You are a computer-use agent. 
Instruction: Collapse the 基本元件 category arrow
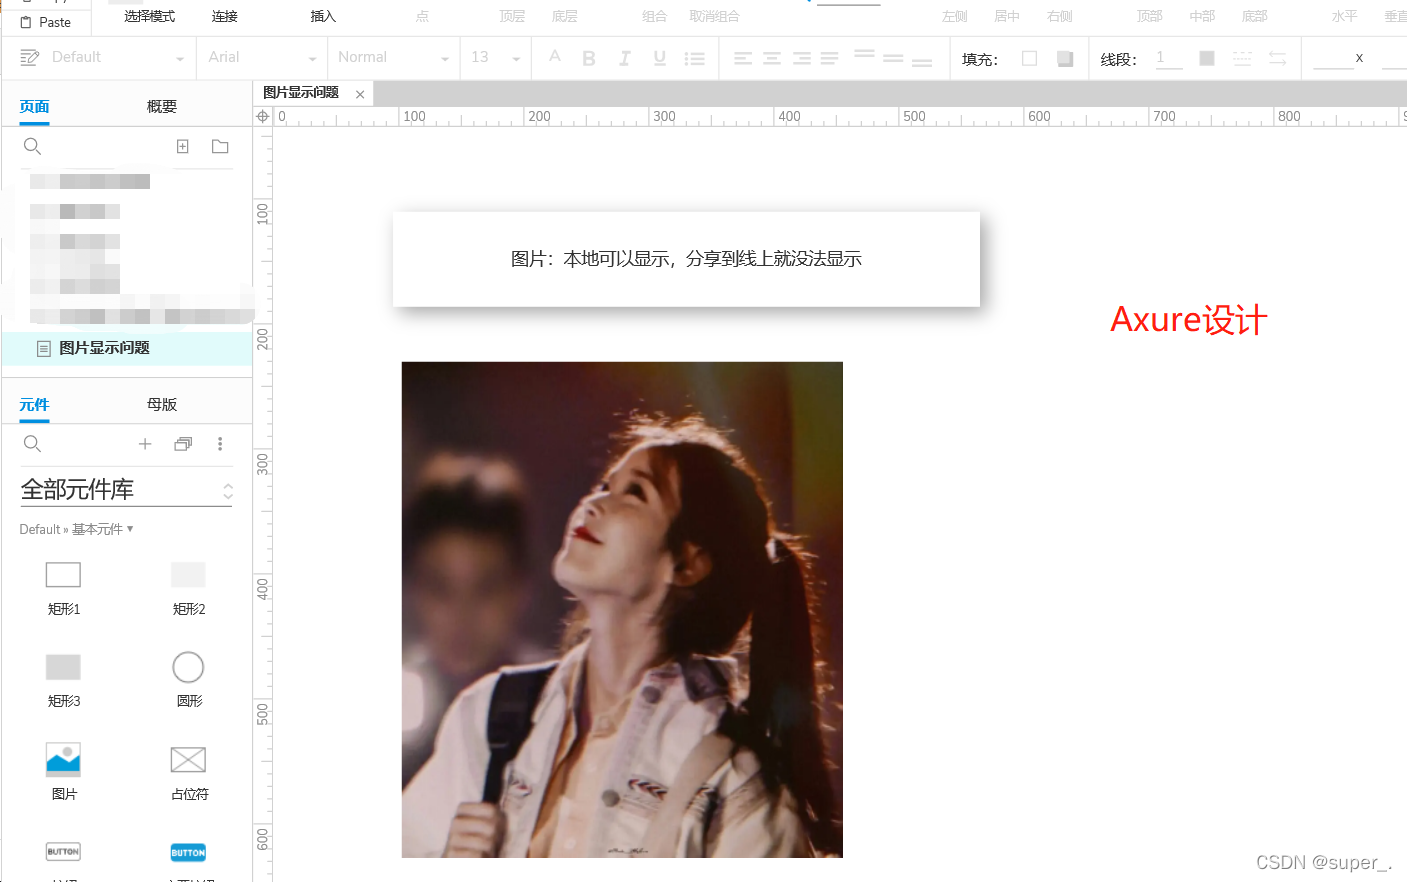tap(130, 528)
